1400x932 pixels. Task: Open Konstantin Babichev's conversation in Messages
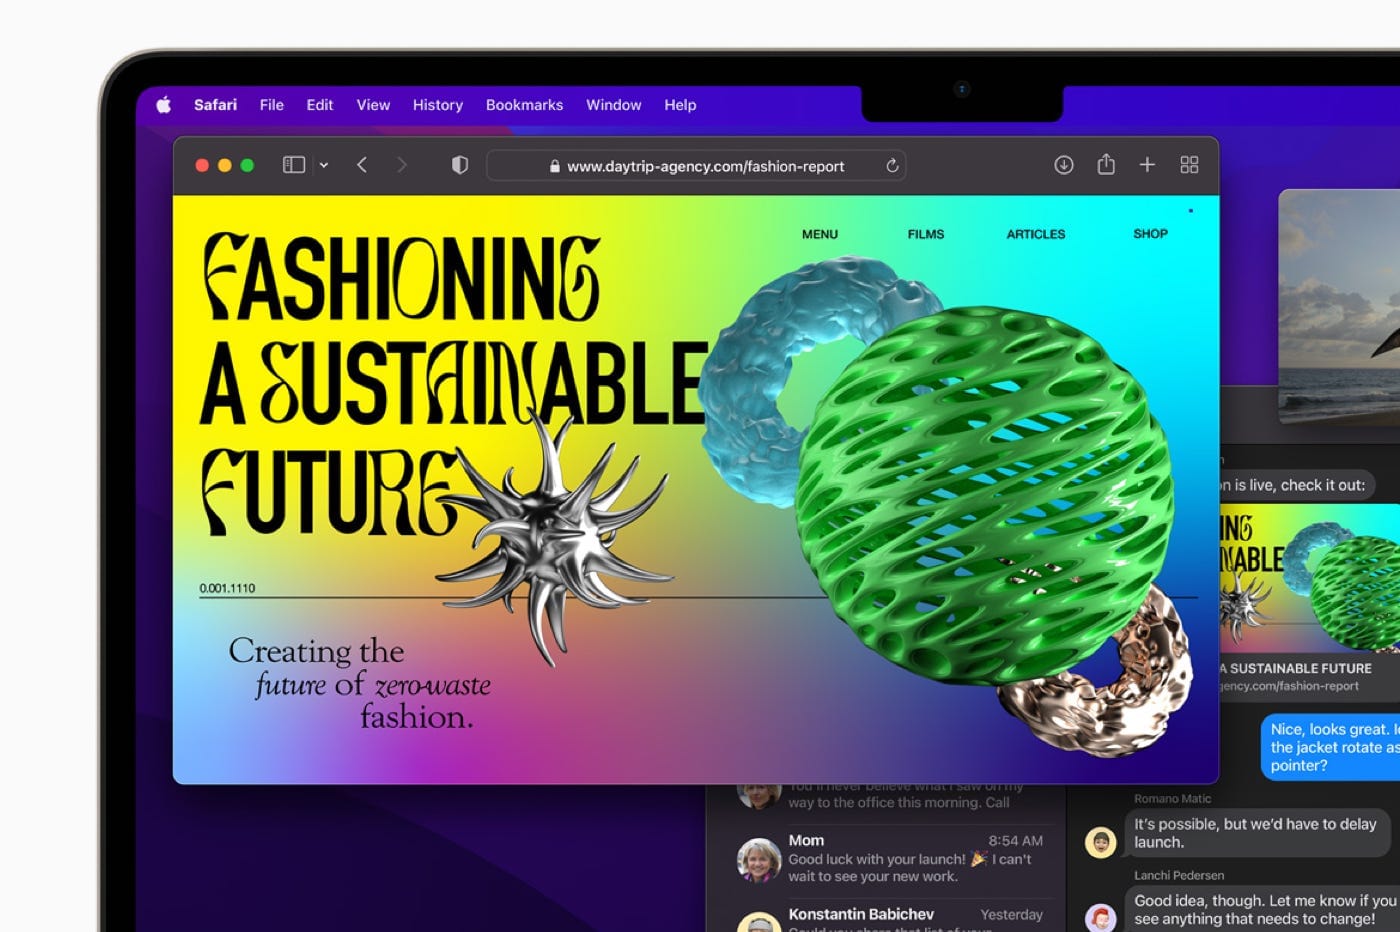pos(888,916)
